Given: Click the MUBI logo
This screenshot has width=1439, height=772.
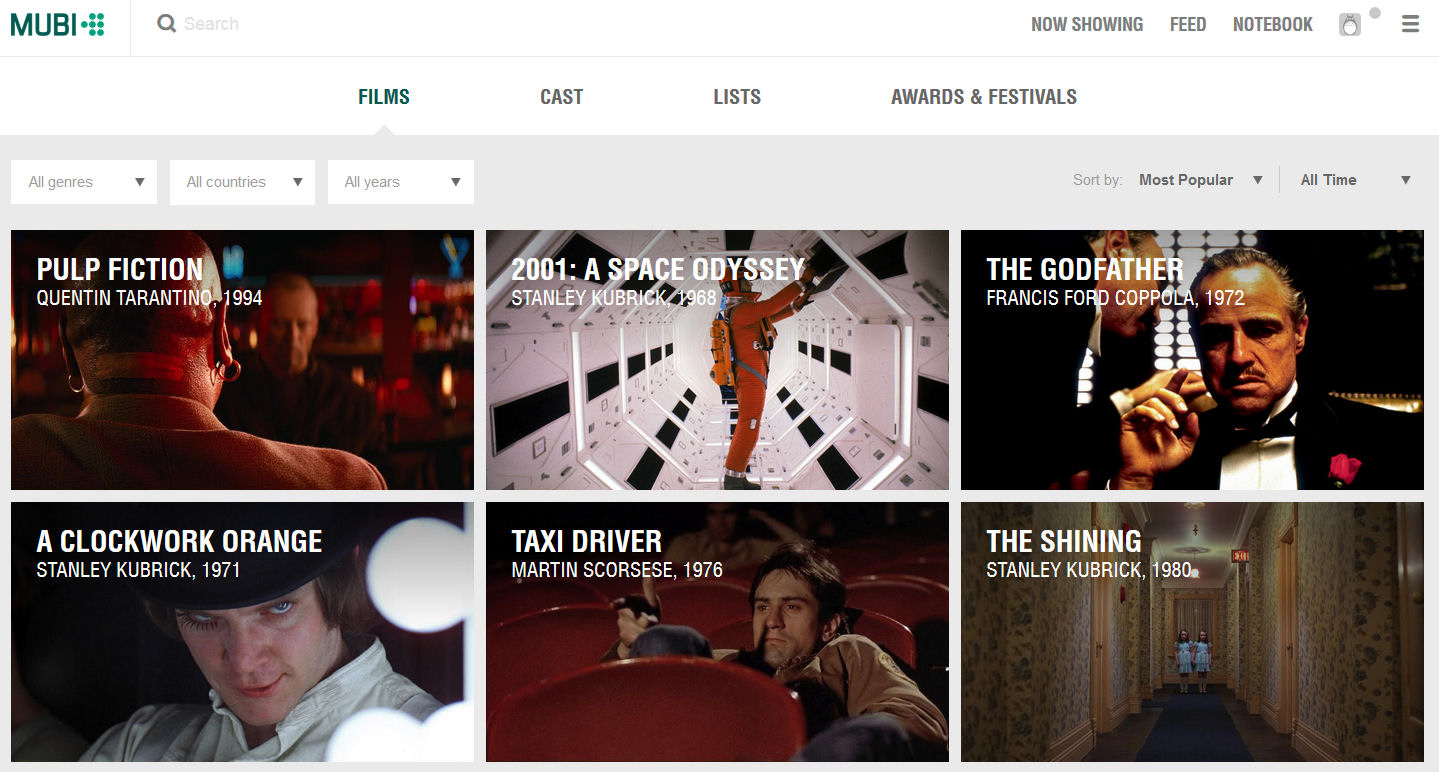Looking at the screenshot, I should [x=57, y=25].
